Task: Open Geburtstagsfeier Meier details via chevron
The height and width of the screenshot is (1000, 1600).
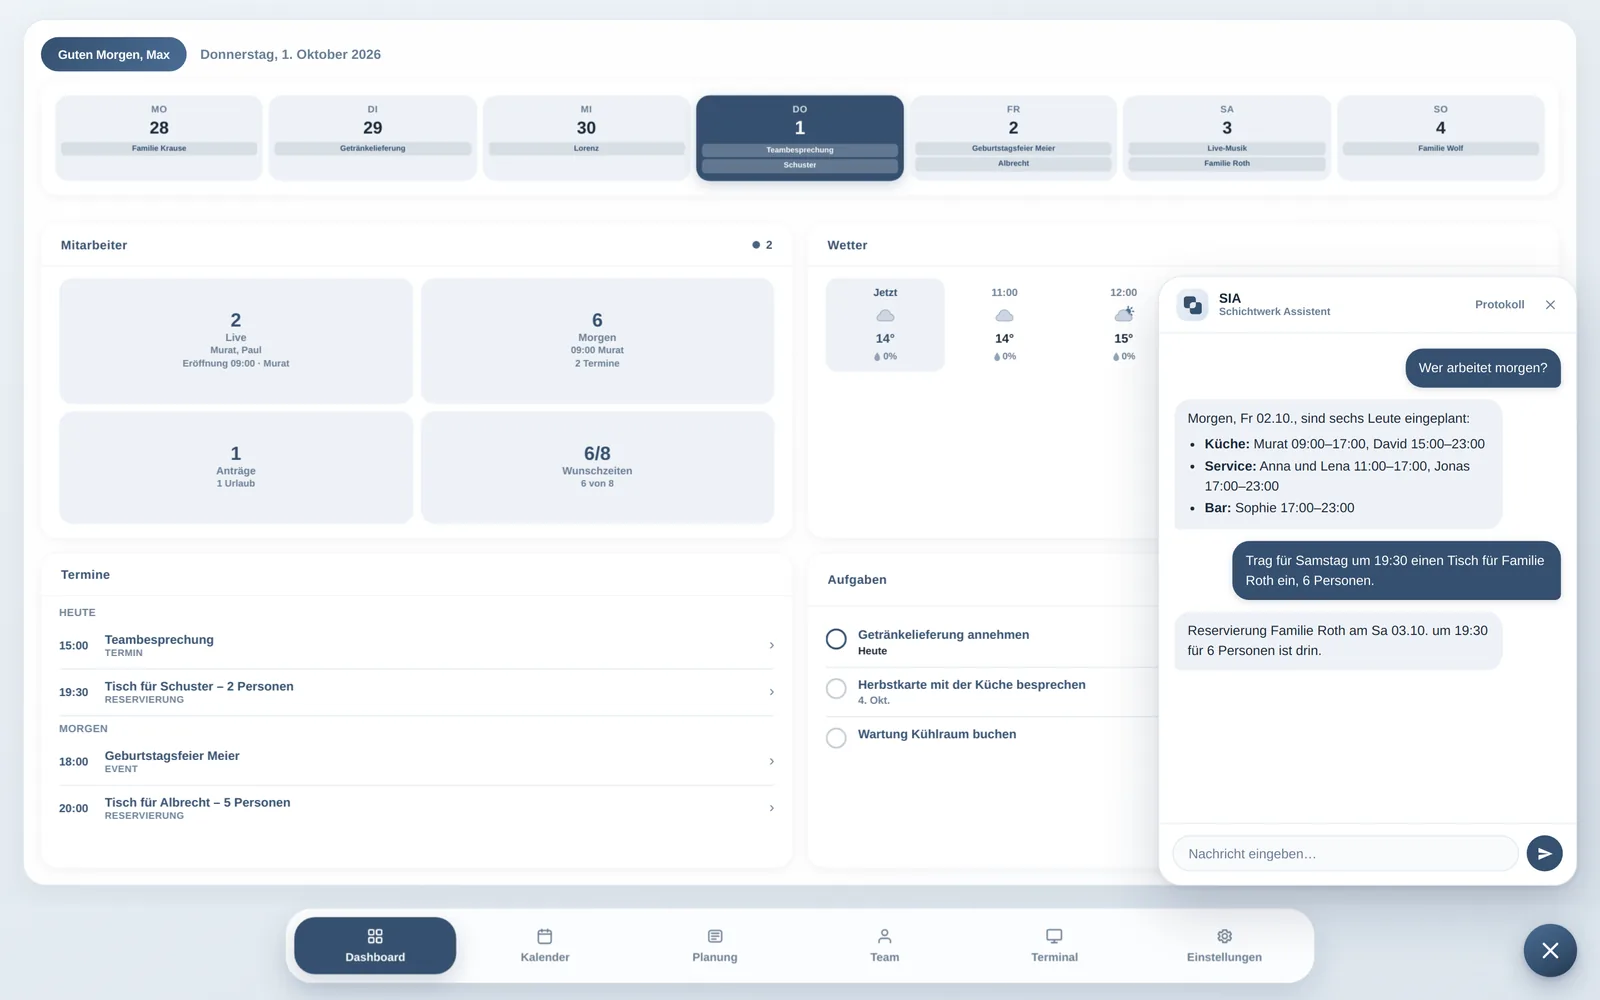Action: coord(771,761)
